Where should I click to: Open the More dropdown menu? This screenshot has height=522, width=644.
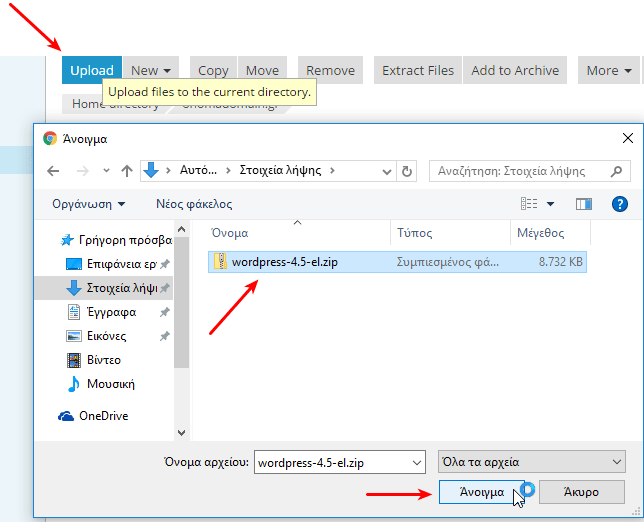[x=609, y=70]
